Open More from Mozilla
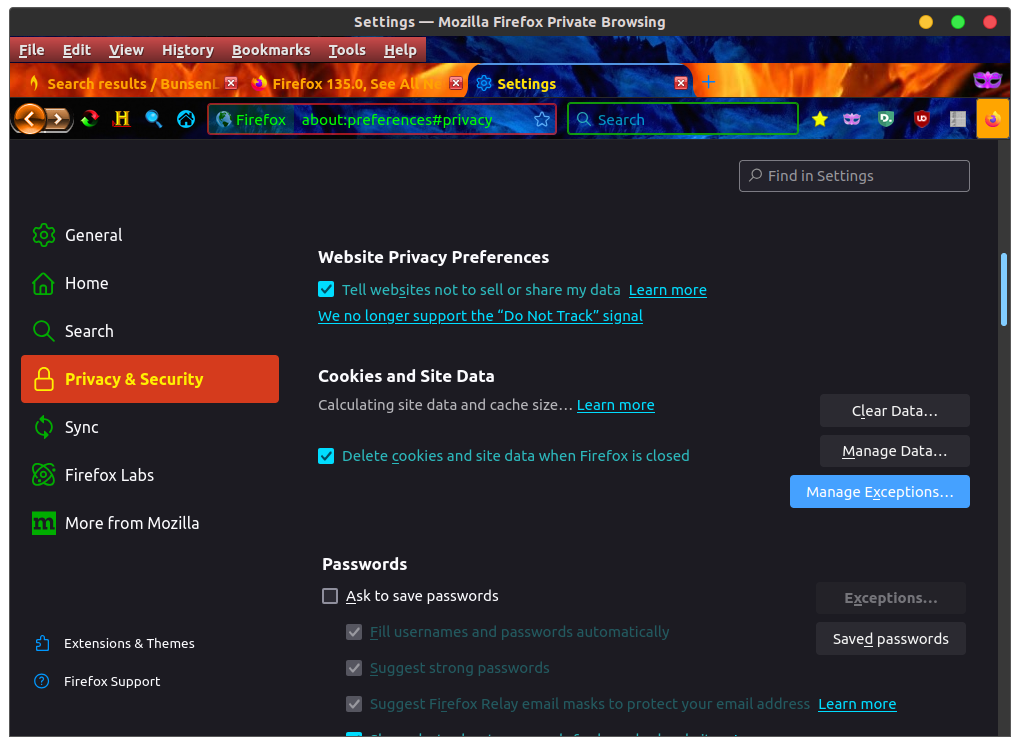 coord(150,523)
